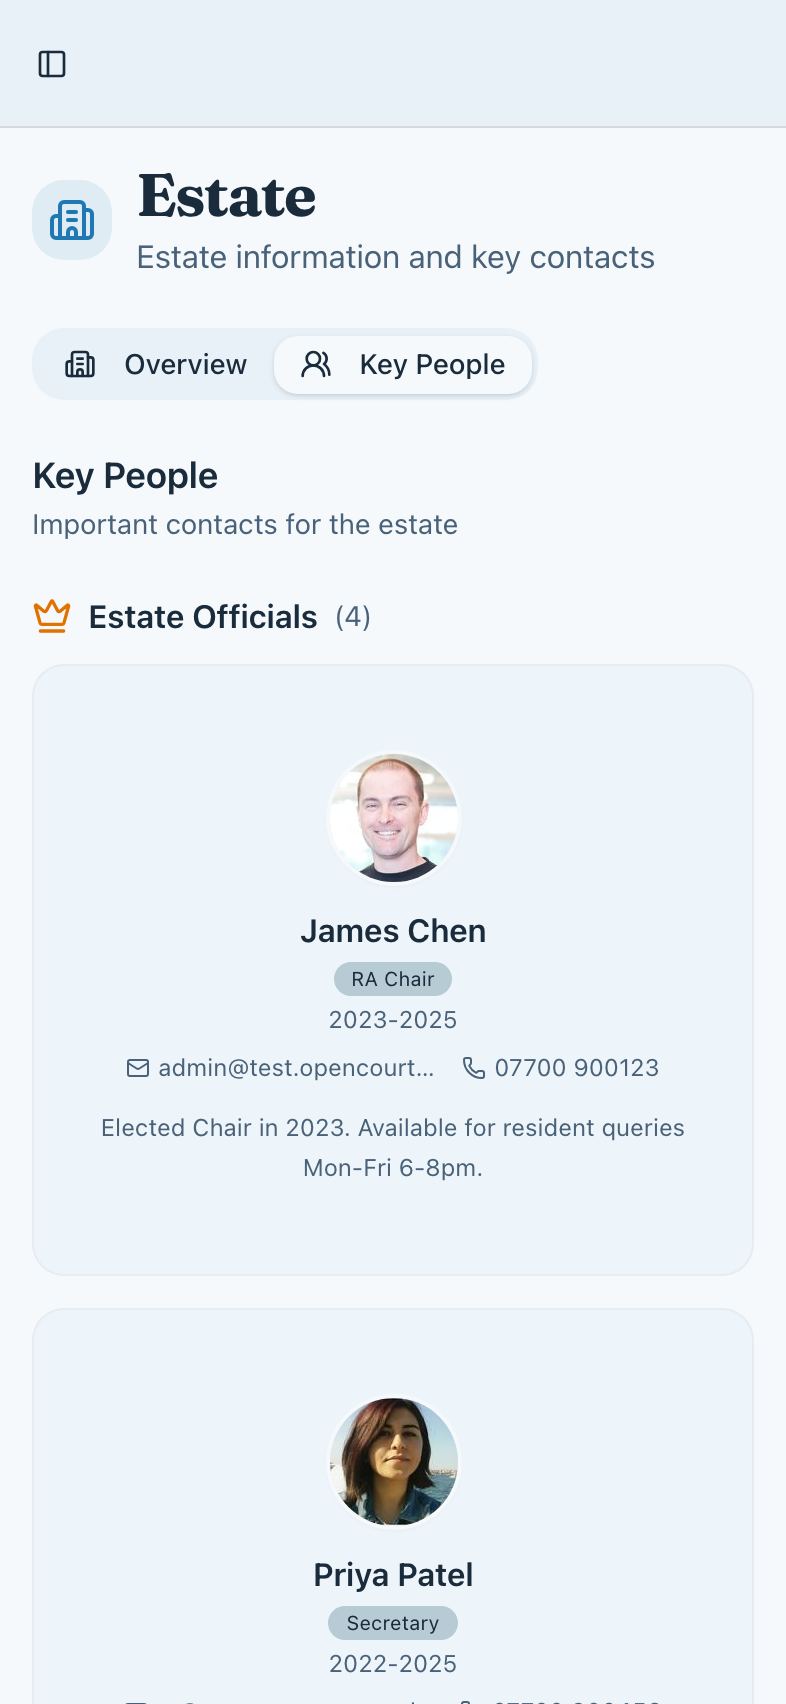Select the RA Chair role badge

click(x=393, y=979)
